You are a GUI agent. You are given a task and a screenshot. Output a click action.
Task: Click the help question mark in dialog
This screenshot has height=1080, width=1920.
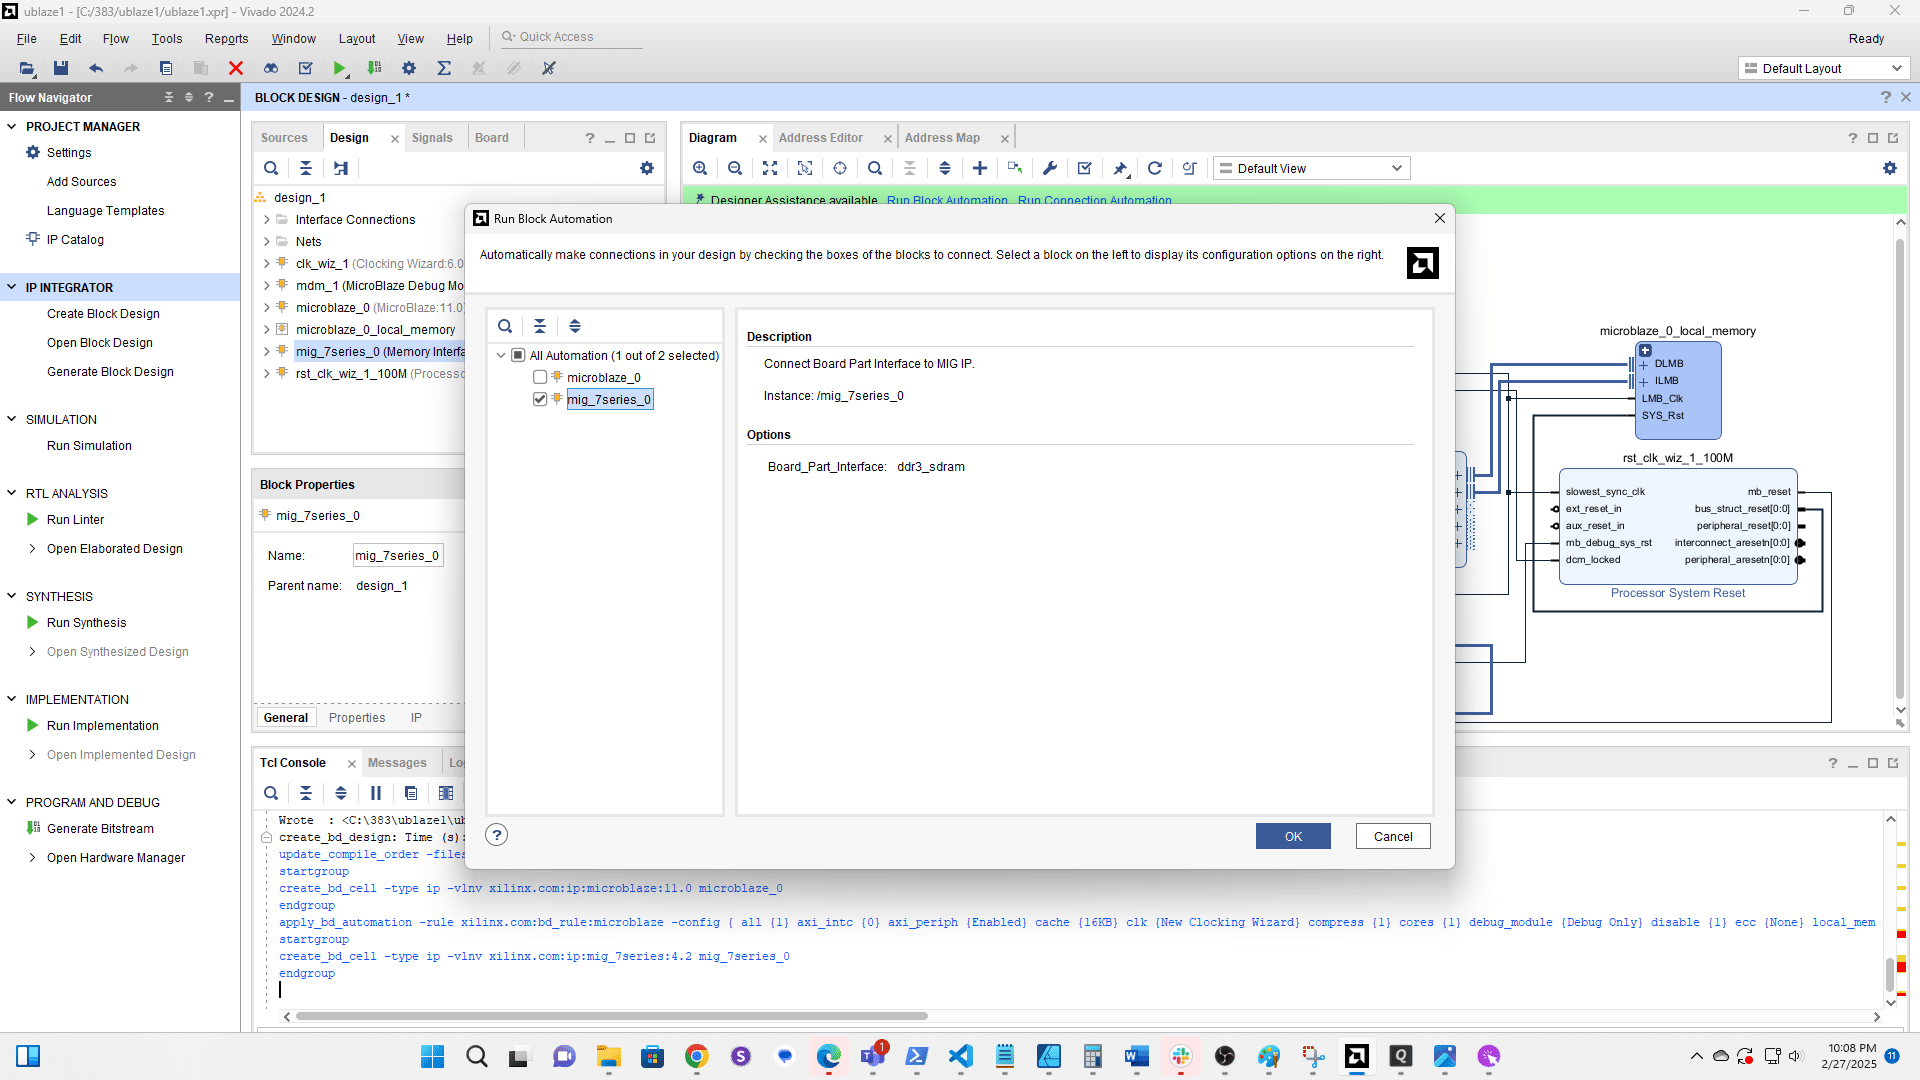(x=497, y=835)
